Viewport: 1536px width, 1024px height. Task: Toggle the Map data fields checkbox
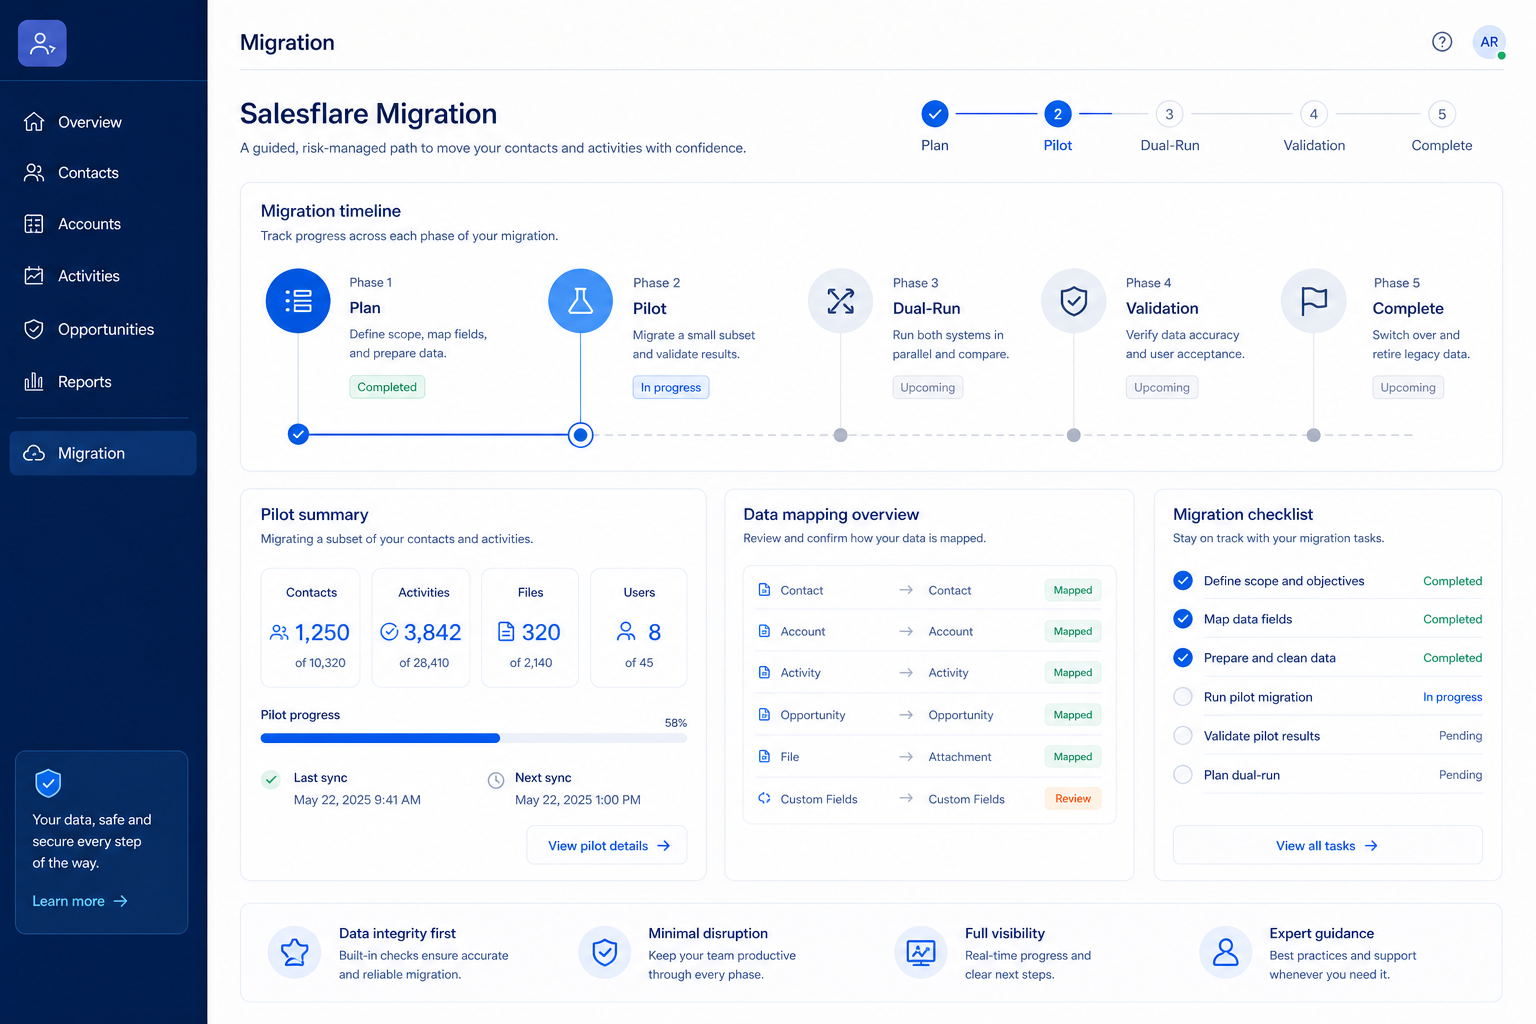(1183, 619)
